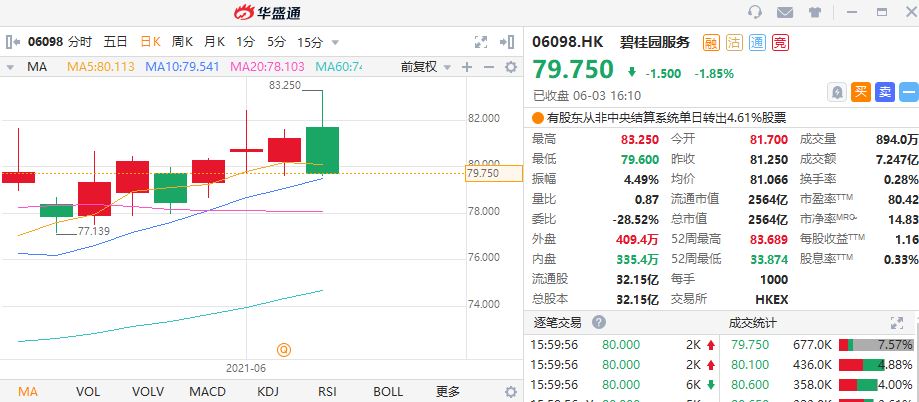Click 市盈率TTM value 80.42
919x402 pixels.
tap(903, 199)
